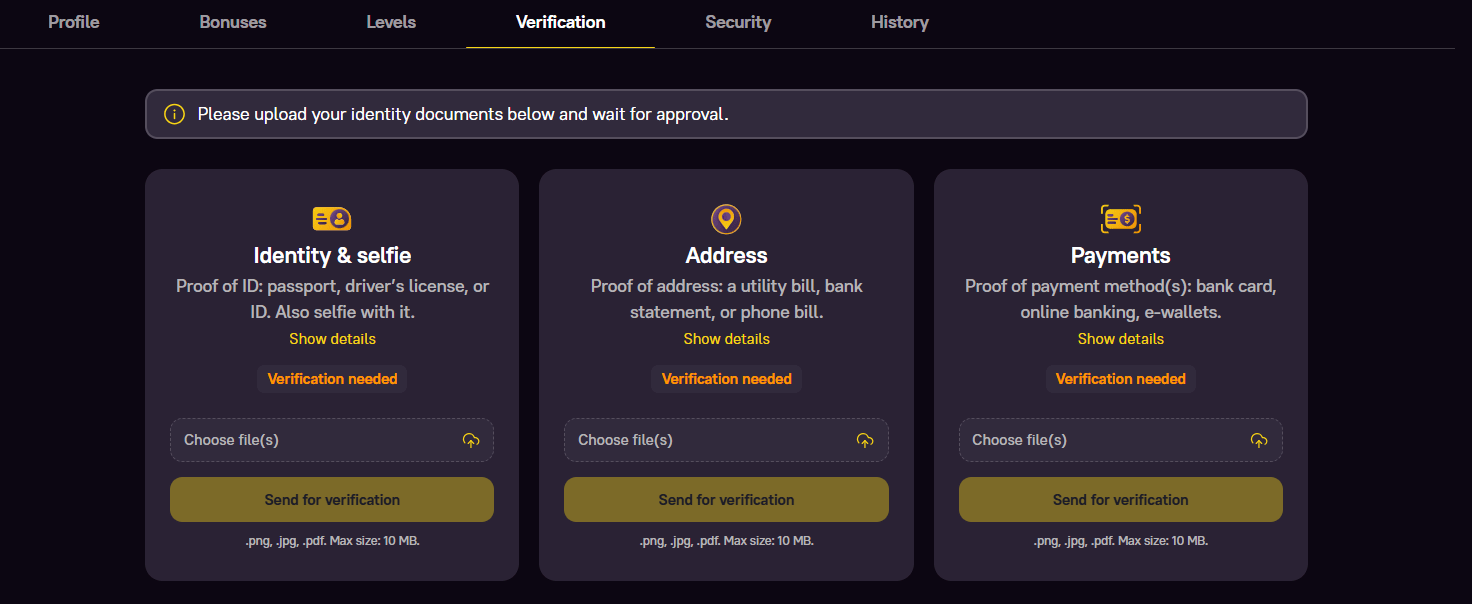Send identity documents for verification

[332, 499]
